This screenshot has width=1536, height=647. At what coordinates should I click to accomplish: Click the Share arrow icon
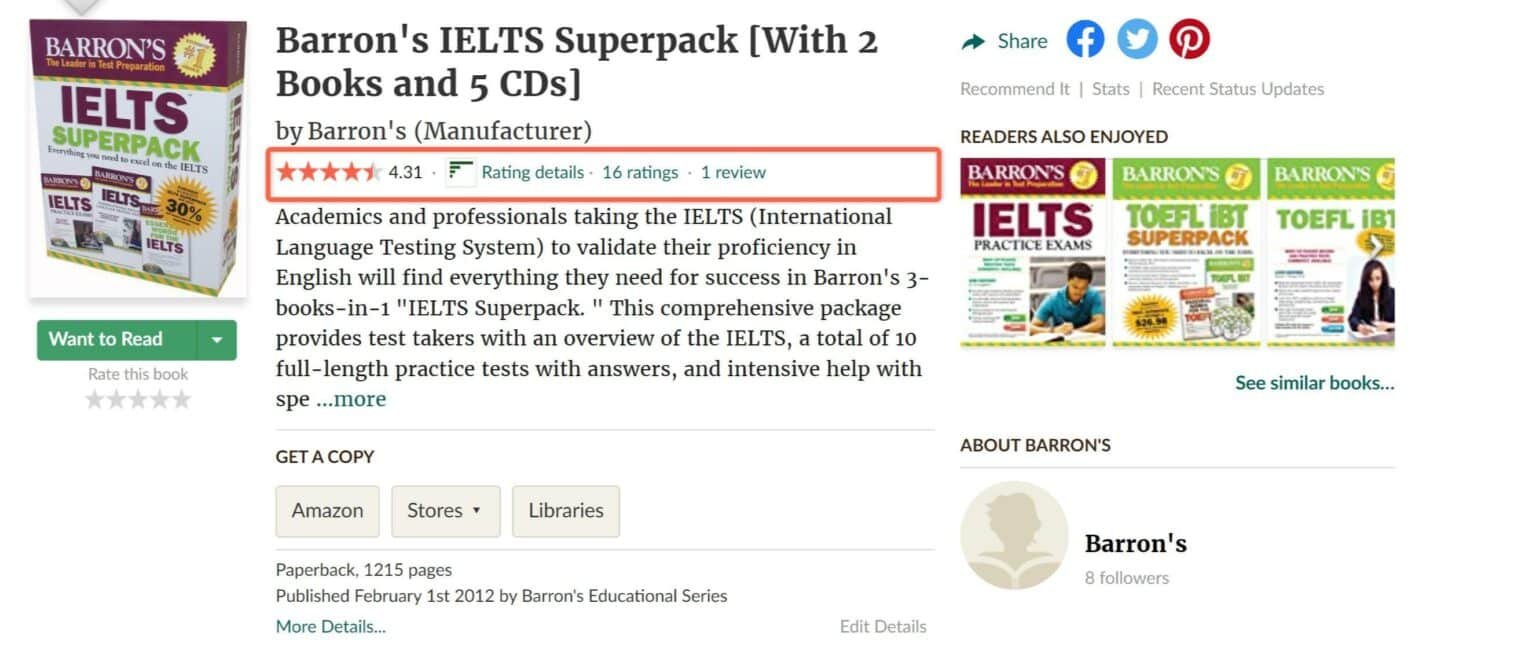(972, 41)
